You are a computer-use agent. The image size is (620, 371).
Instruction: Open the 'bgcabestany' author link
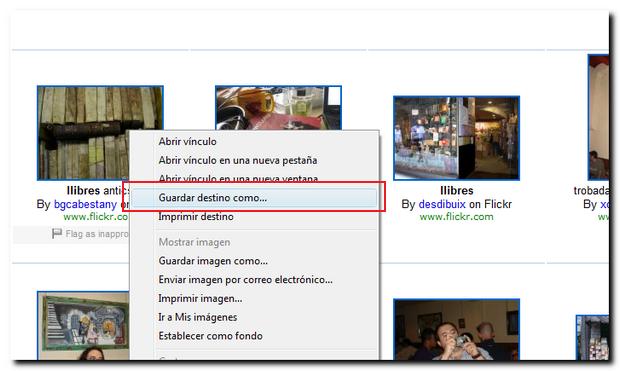pos(85,204)
